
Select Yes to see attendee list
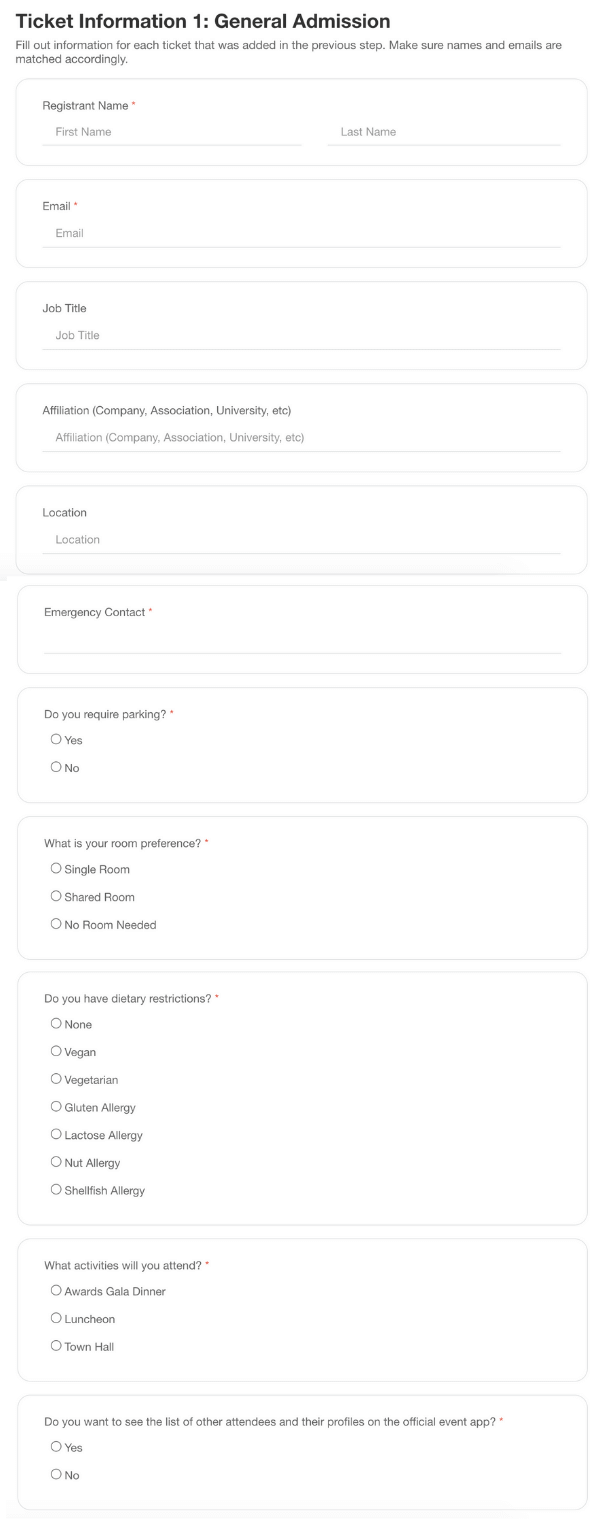click(56, 1447)
